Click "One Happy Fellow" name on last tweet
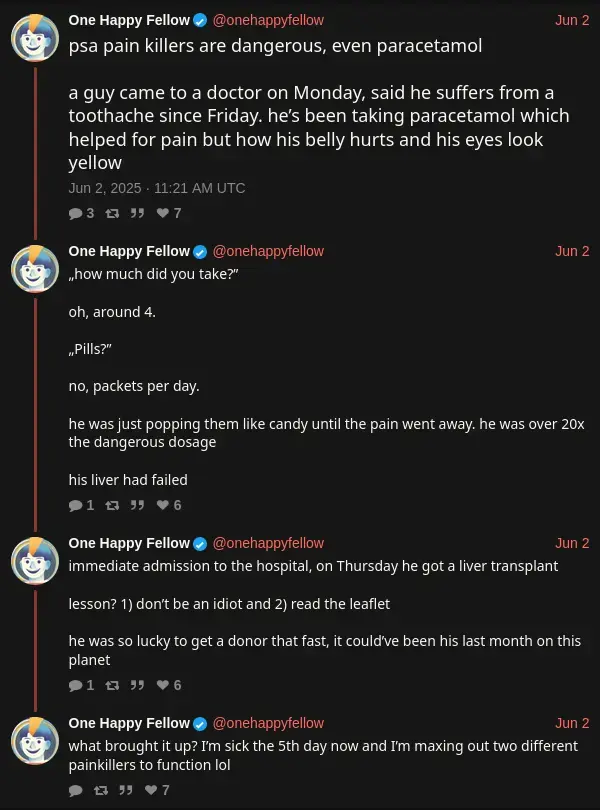The width and height of the screenshot is (600, 810). coord(129,722)
